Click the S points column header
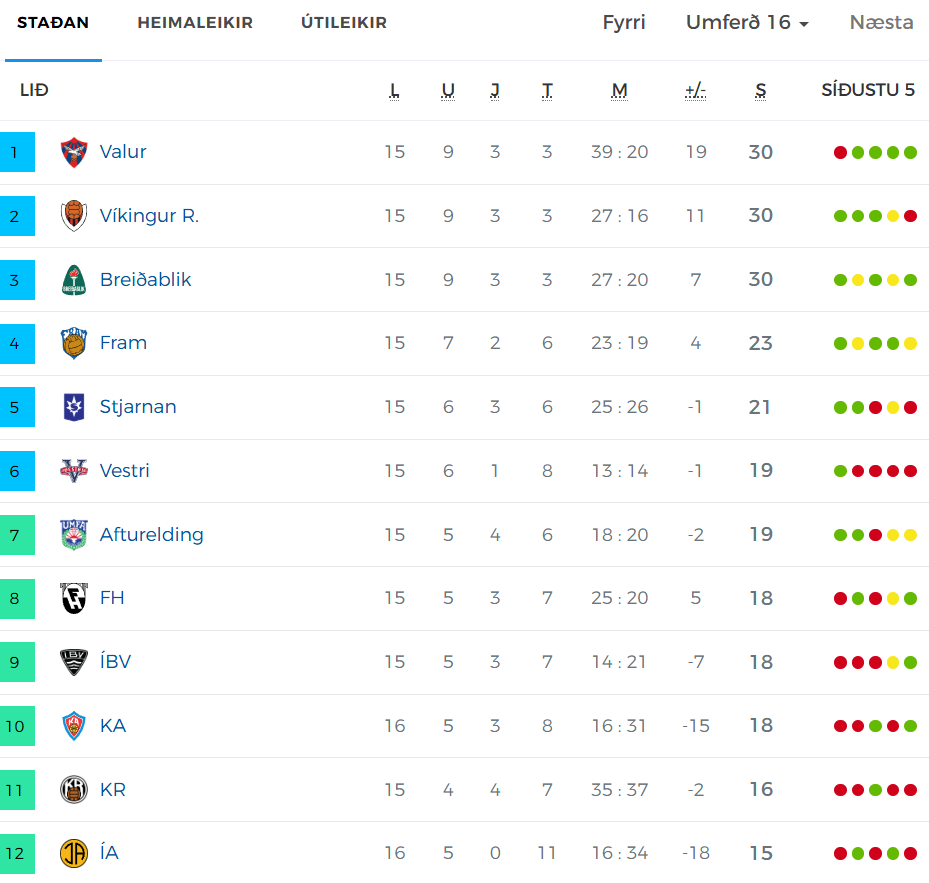The width and height of the screenshot is (929, 883). click(761, 91)
